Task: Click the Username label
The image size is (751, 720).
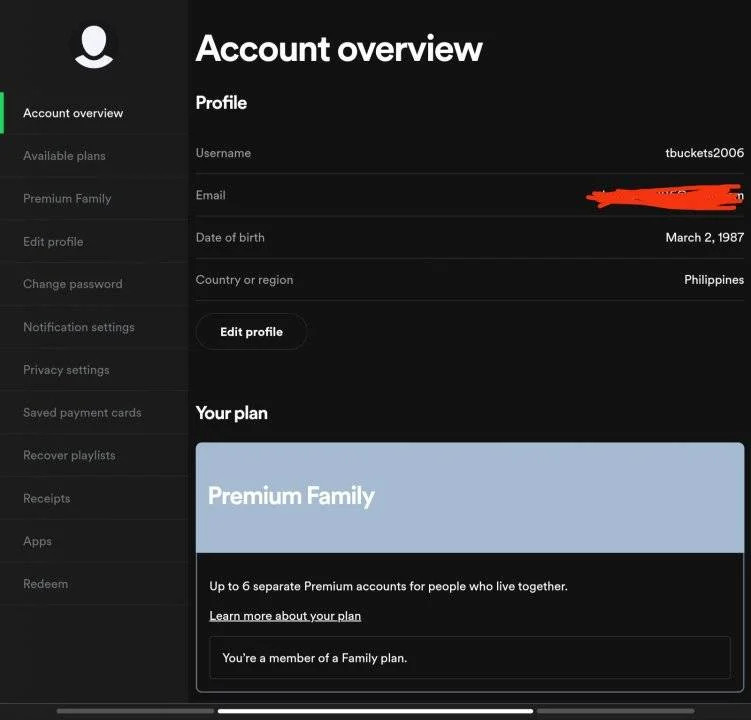Action: click(x=223, y=153)
